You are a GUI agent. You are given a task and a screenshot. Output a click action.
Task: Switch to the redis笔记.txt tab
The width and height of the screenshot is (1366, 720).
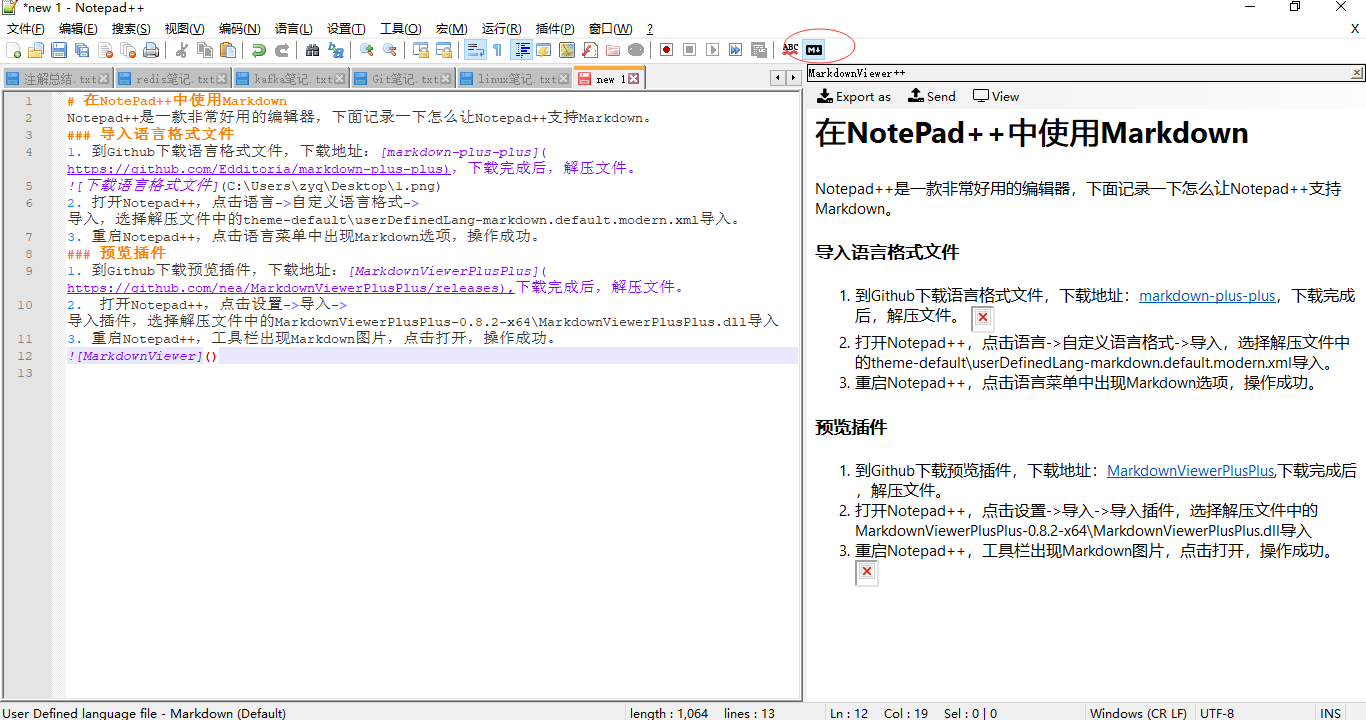(175, 78)
